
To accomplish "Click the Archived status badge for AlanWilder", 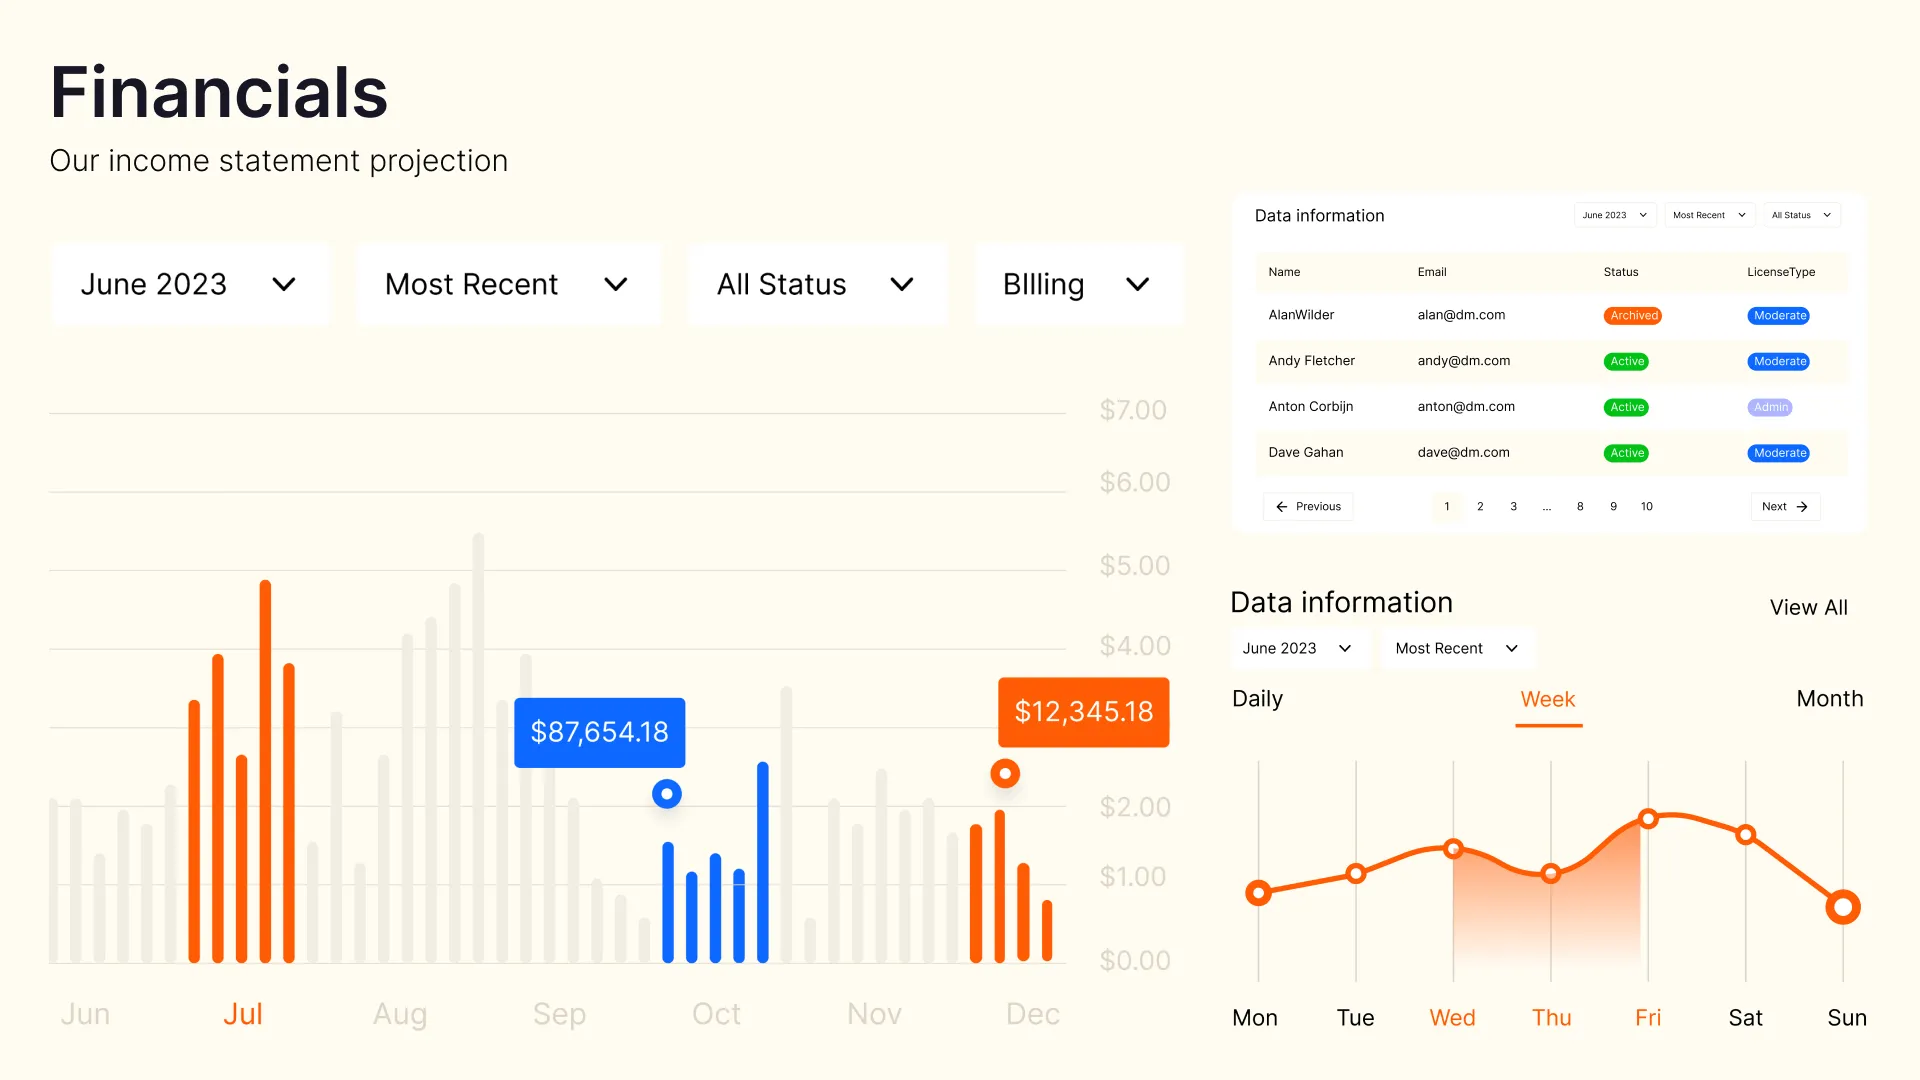I will point(1633,316).
